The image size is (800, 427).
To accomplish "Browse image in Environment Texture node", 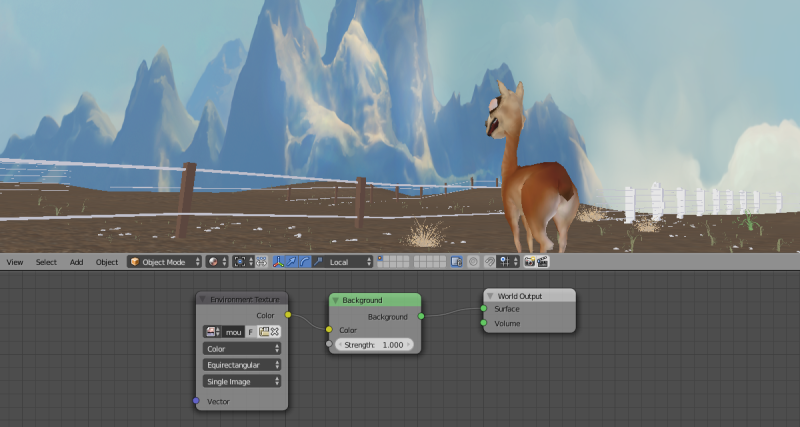I will [x=212, y=331].
